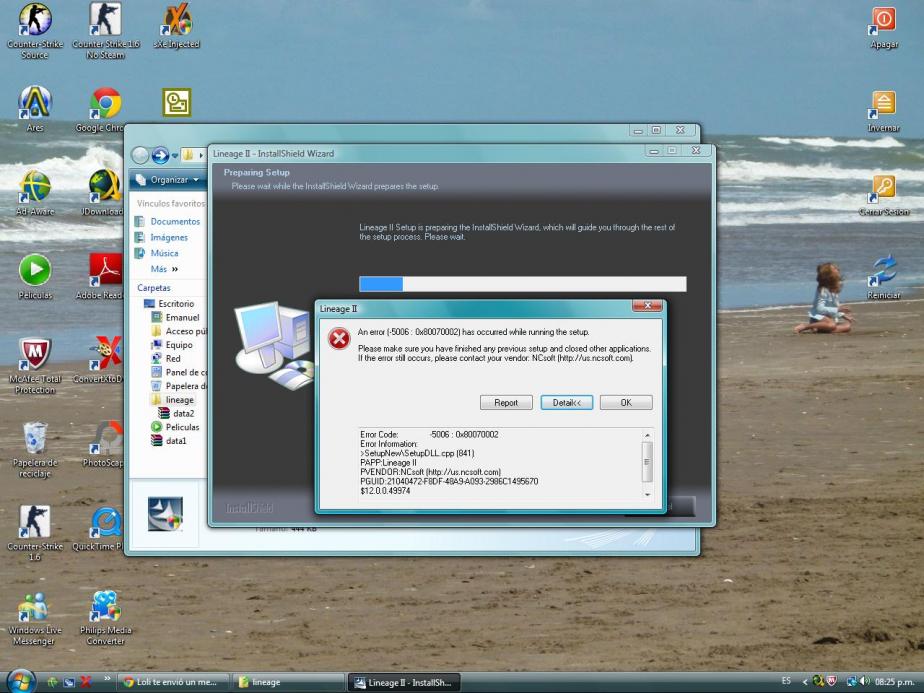Launch JDownloader desktop icon
Image resolution: width=924 pixels, height=693 pixels.
pos(104,193)
